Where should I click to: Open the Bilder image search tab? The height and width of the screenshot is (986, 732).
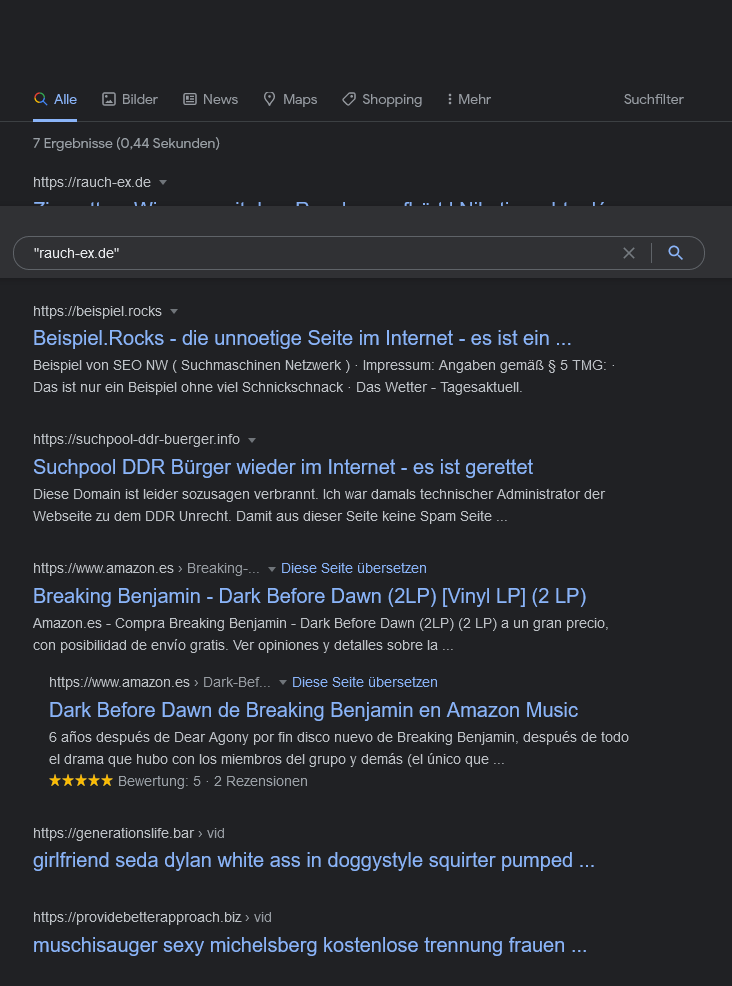click(130, 99)
